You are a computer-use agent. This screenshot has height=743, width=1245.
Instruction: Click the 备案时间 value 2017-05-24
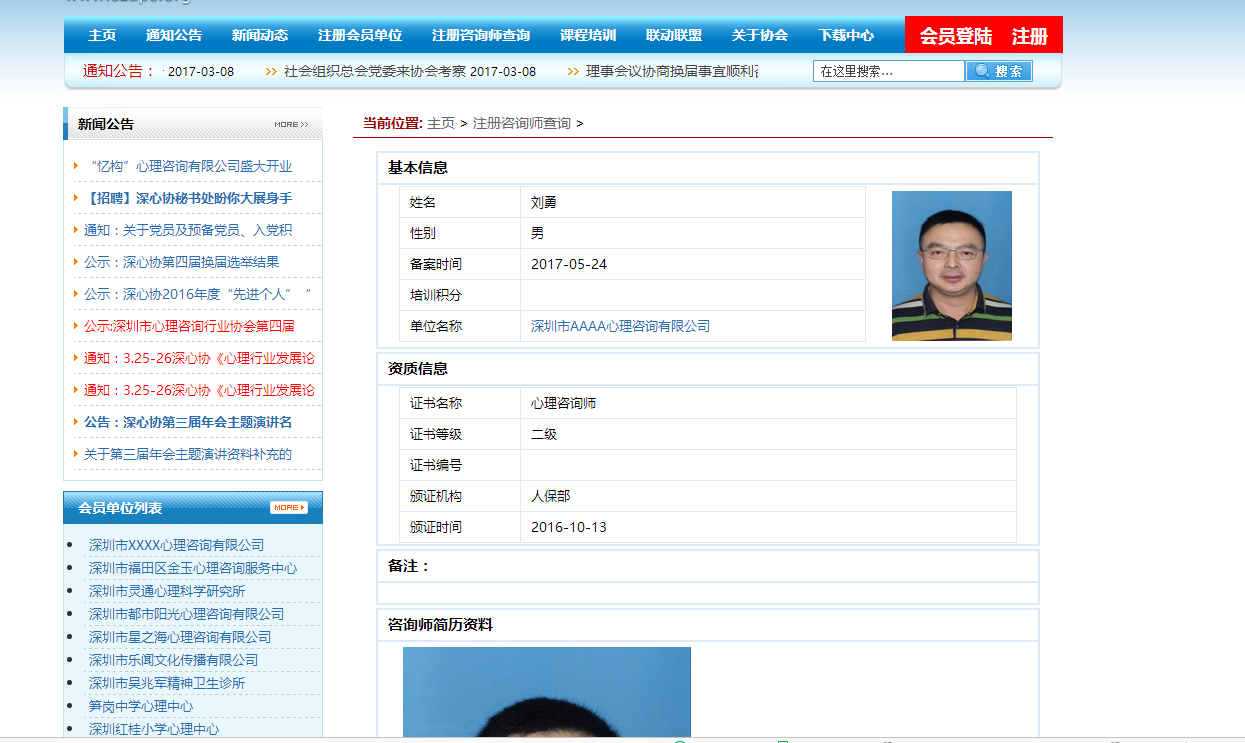click(569, 264)
